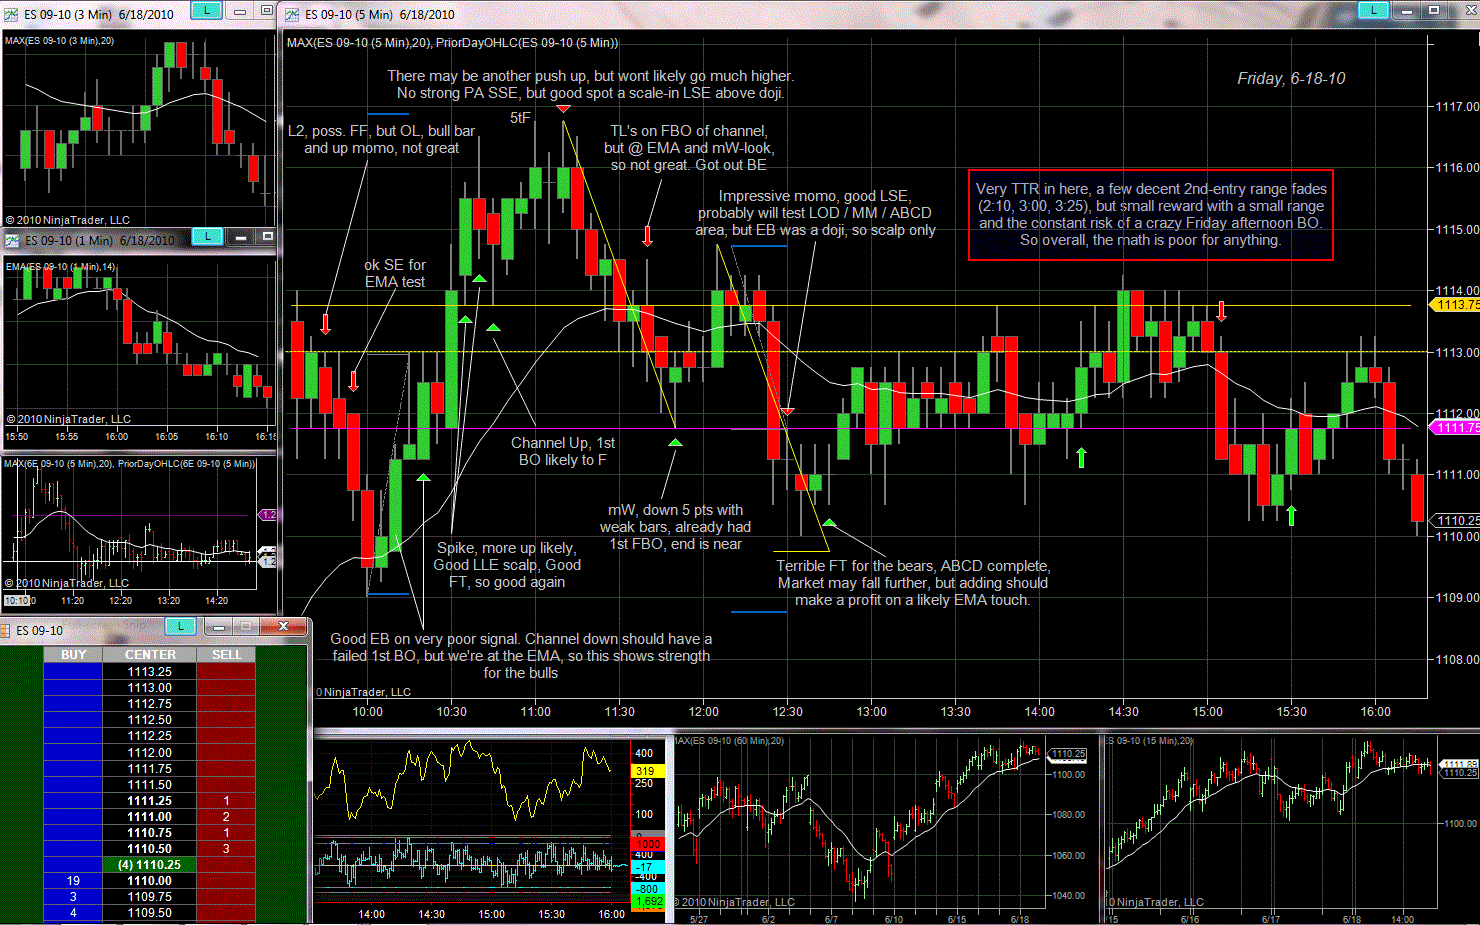1480x925 pixels.
Task: Click the SELL column header in the SuperDOM
Action: pyautogui.click(x=226, y=655)
